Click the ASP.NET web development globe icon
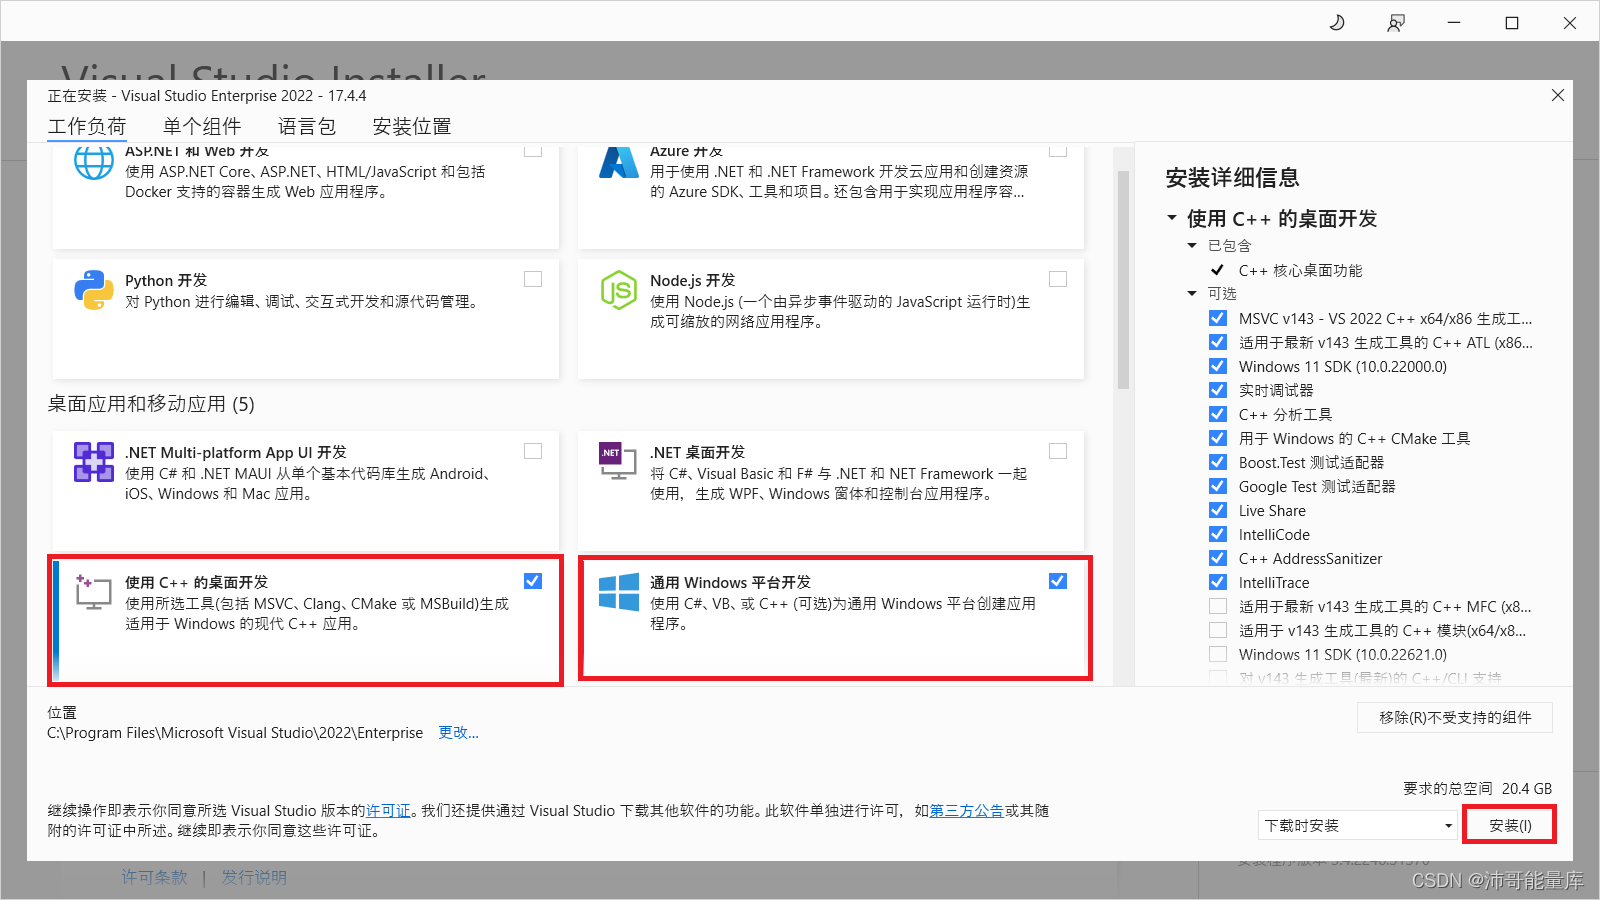This screenshot has height=900, width=1600. pos(94,162)
